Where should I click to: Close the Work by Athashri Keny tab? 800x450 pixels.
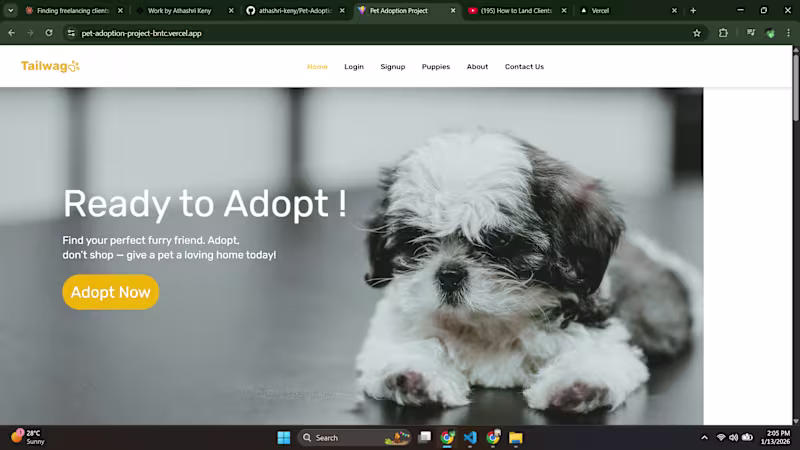pyautogui.click(x=231, y=10)
